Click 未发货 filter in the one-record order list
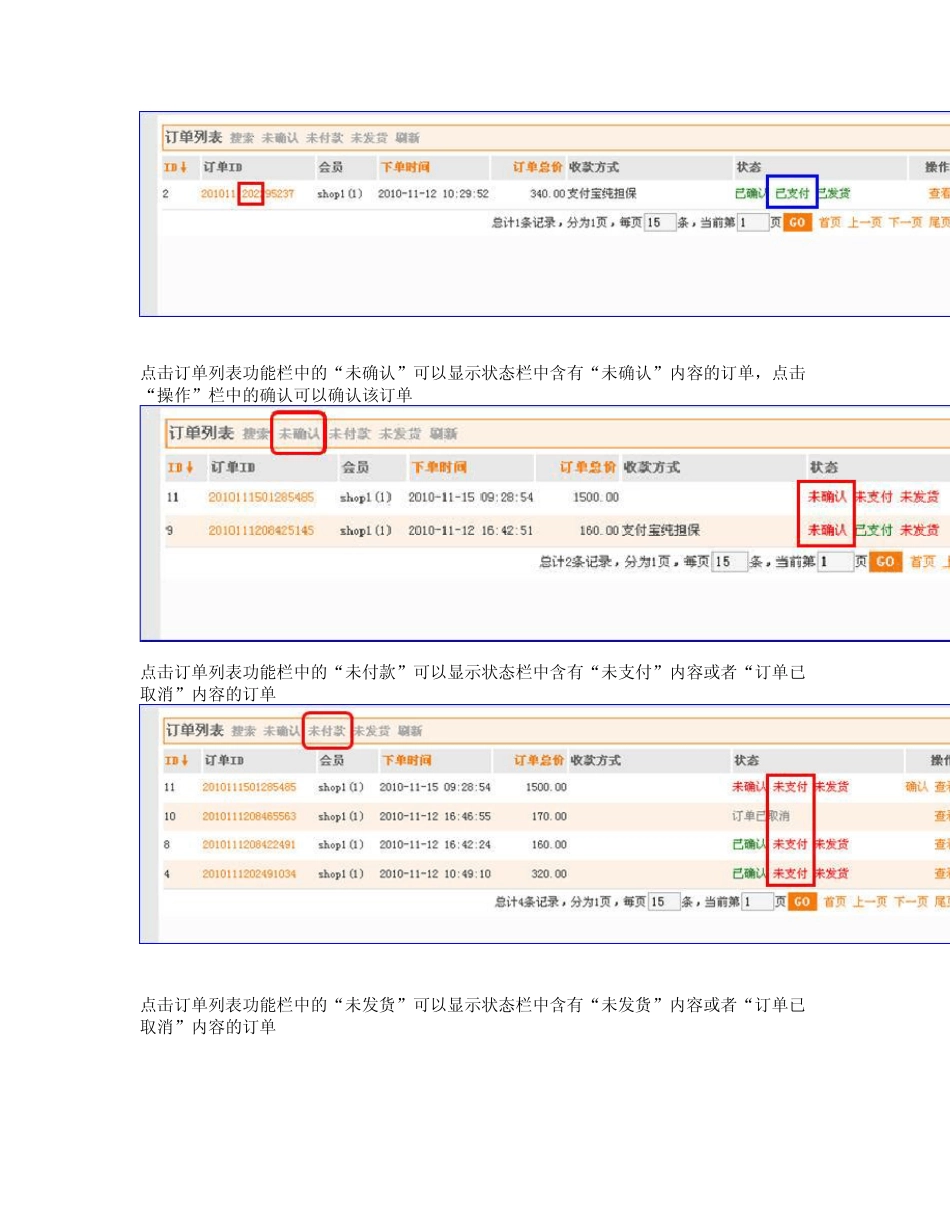950x1230 pixels. (x=369, y=138)
